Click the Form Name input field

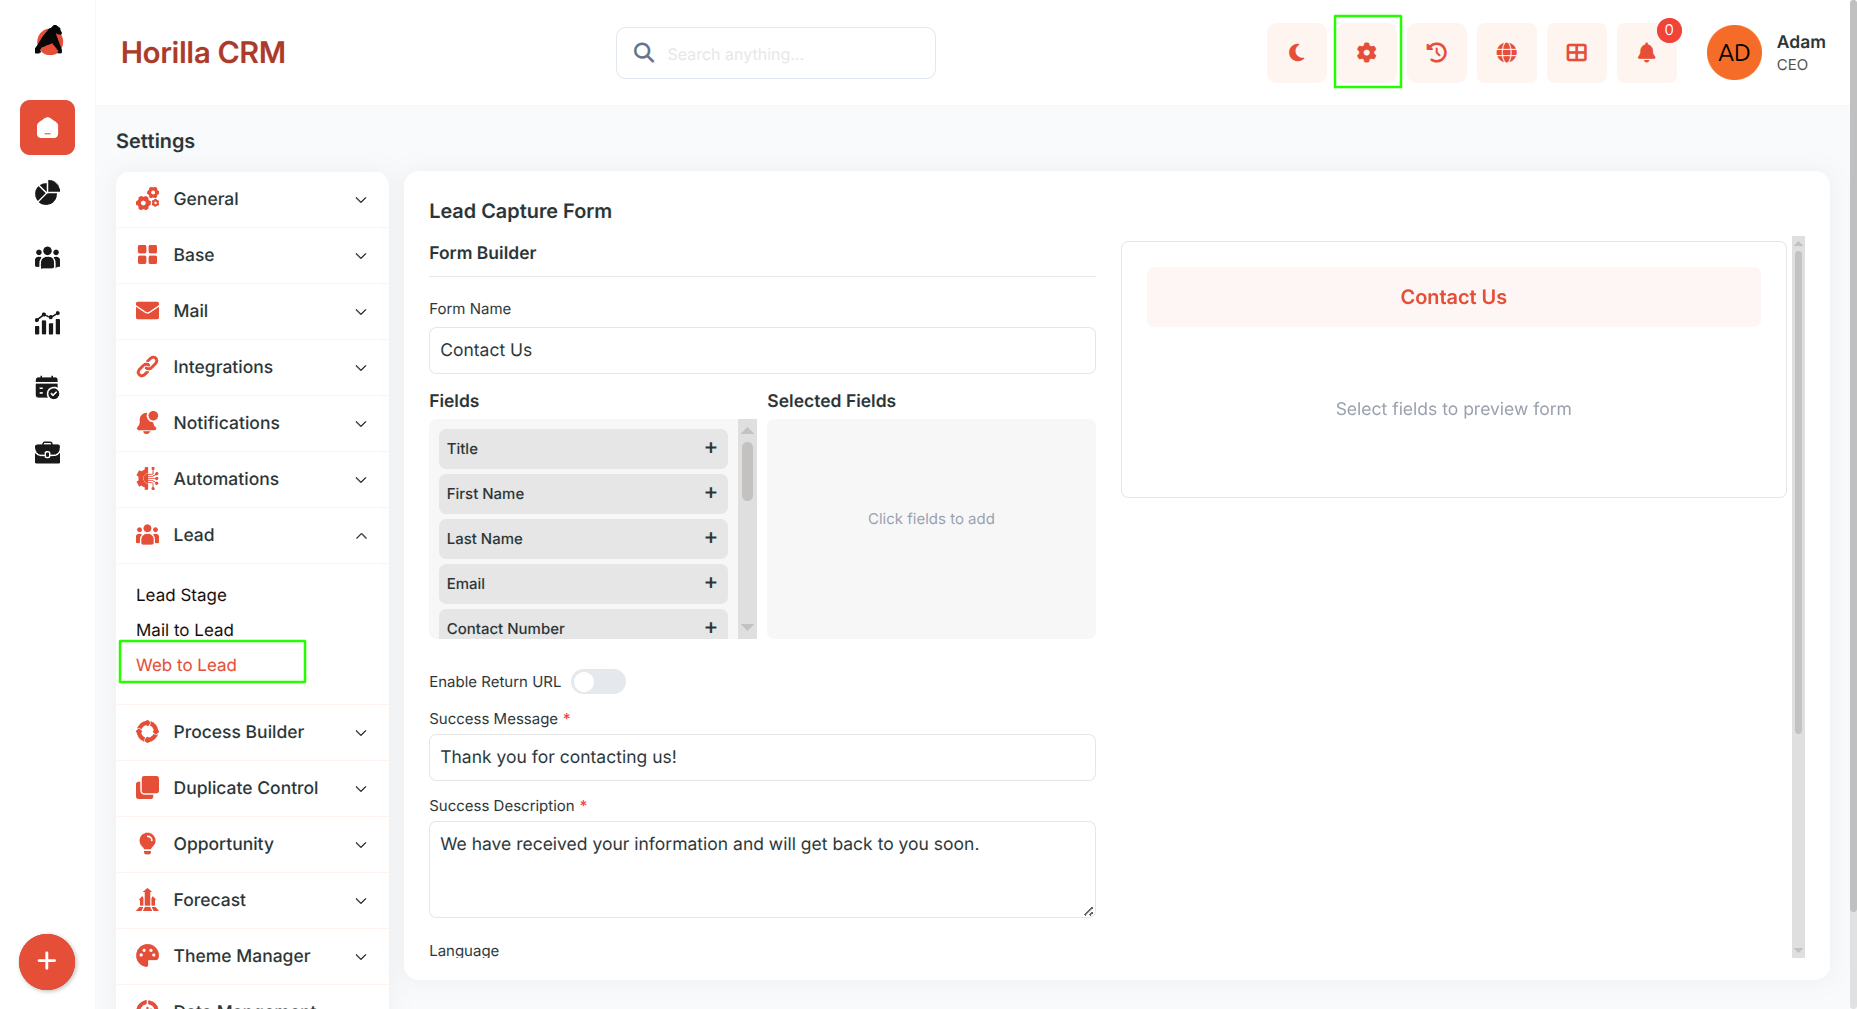click(x=762, y=350)
